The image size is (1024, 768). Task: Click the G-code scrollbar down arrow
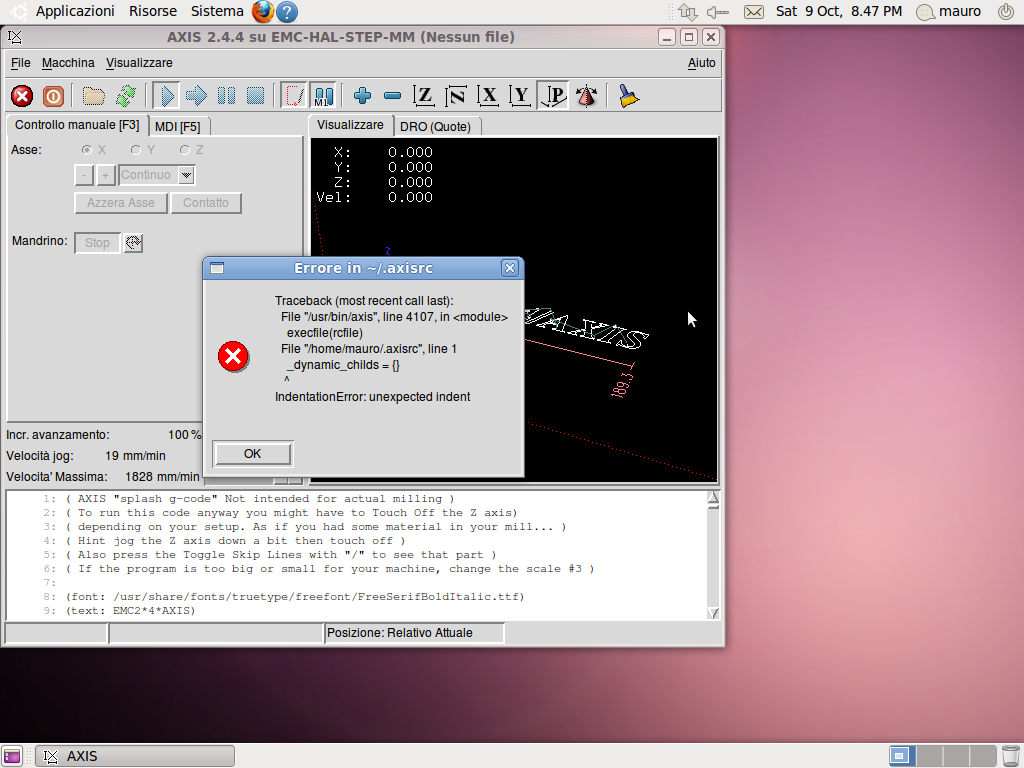tap(713, 613)
